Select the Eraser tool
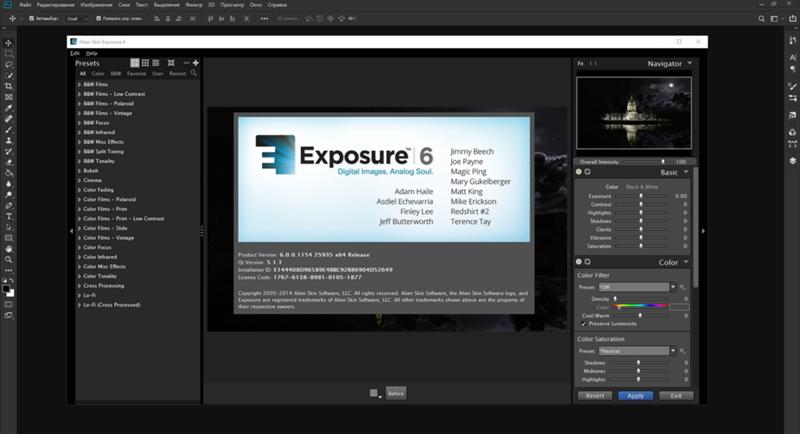 pos(9,162)
